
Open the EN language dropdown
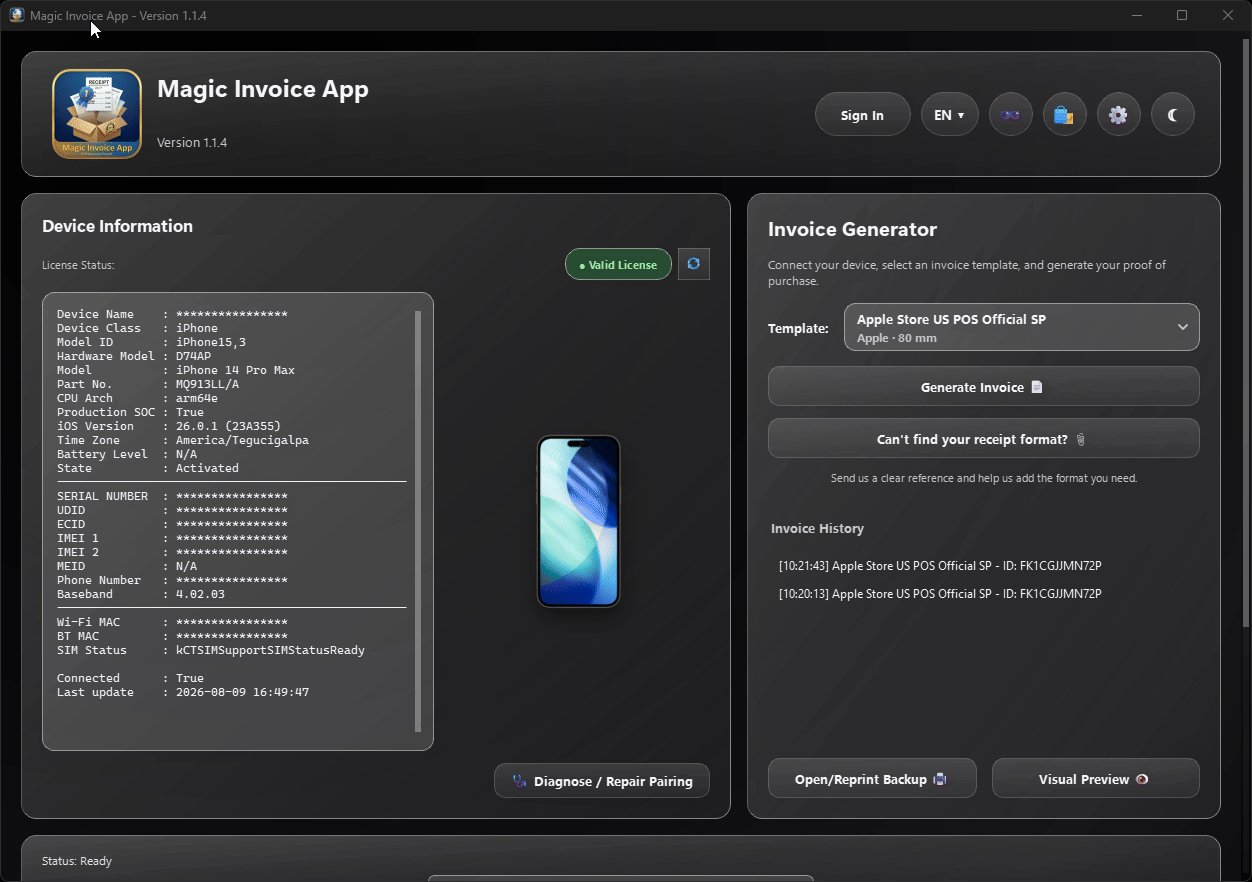coord(949,115)
